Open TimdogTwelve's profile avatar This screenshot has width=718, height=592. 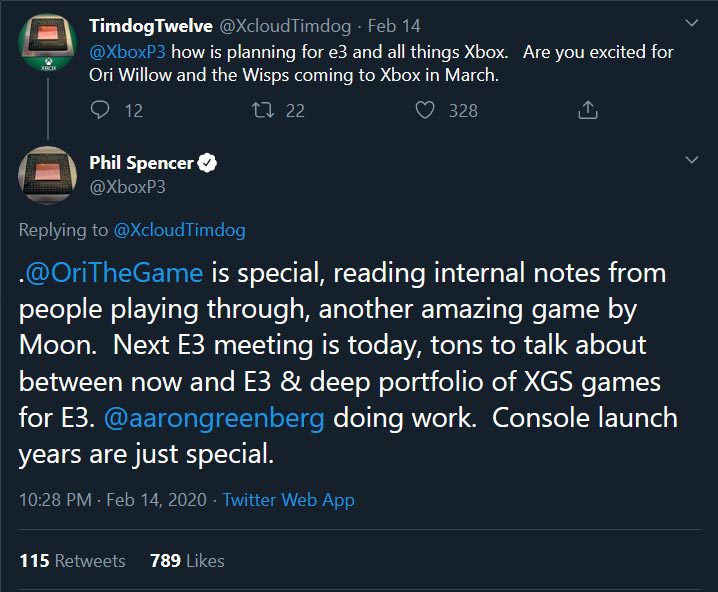(x=47, y=47)
